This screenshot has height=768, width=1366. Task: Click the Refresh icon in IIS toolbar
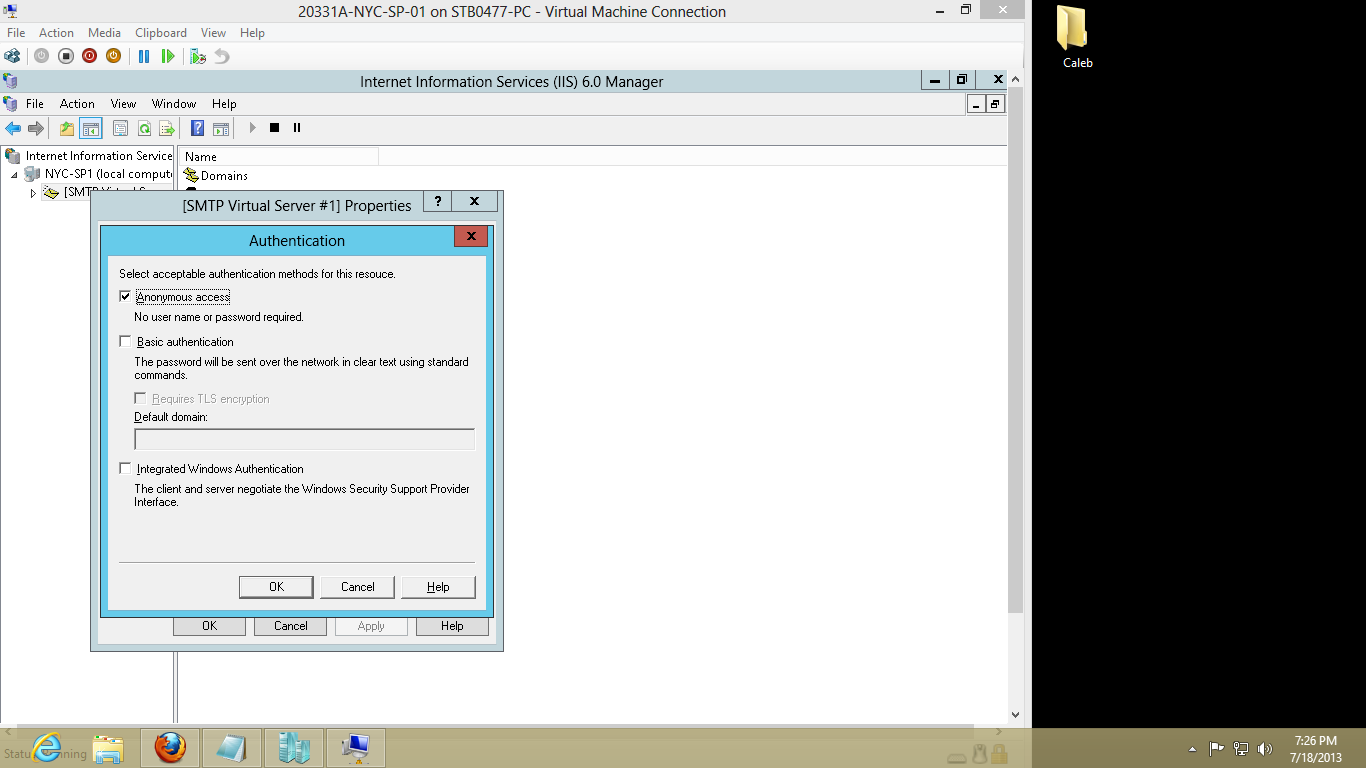click(144, 128)
